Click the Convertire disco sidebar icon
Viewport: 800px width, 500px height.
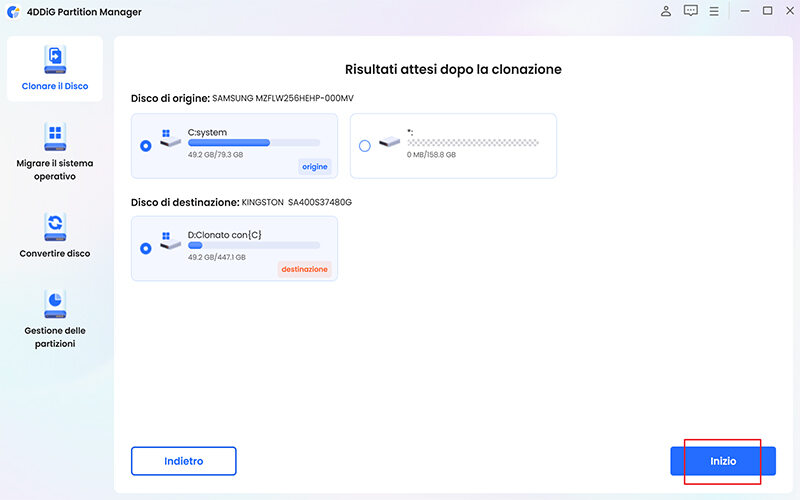pyautogui.click(x=55, y=225)
